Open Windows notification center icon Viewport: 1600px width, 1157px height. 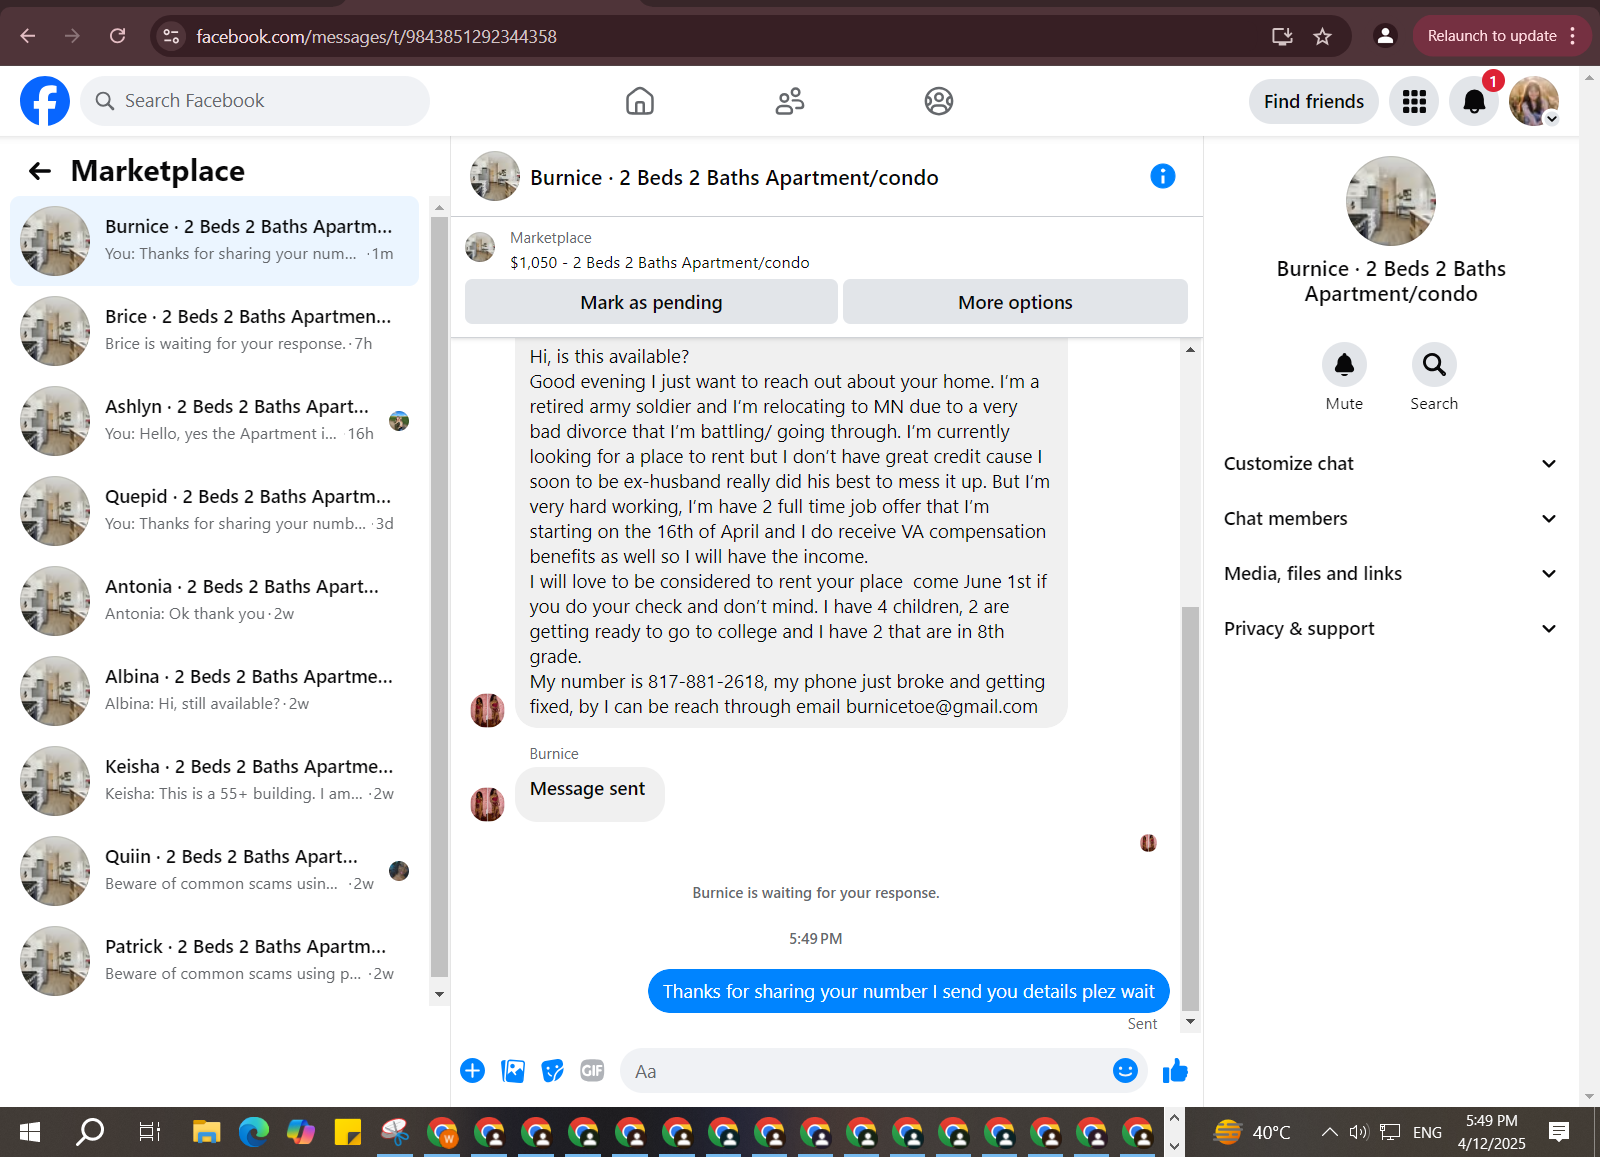1558,1132
